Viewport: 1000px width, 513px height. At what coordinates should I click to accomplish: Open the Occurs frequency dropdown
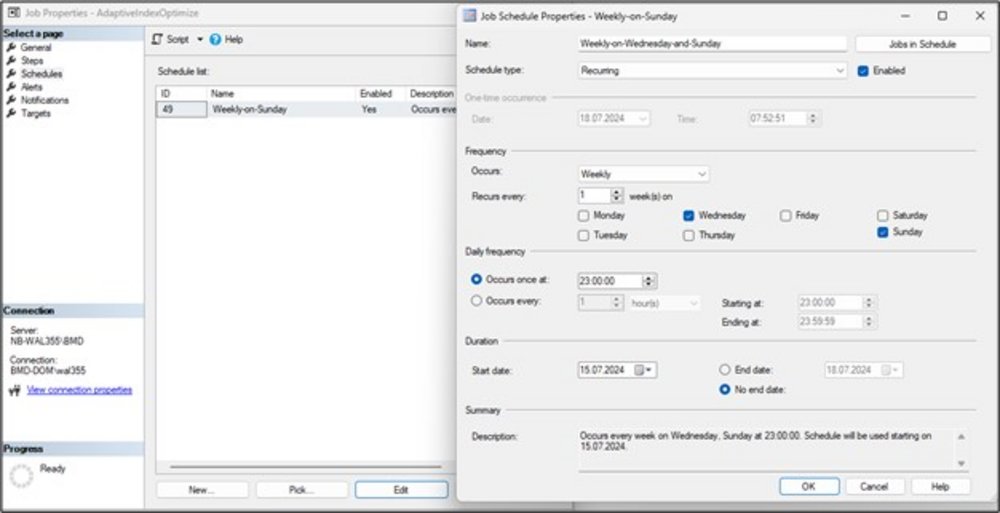[701, 174]
